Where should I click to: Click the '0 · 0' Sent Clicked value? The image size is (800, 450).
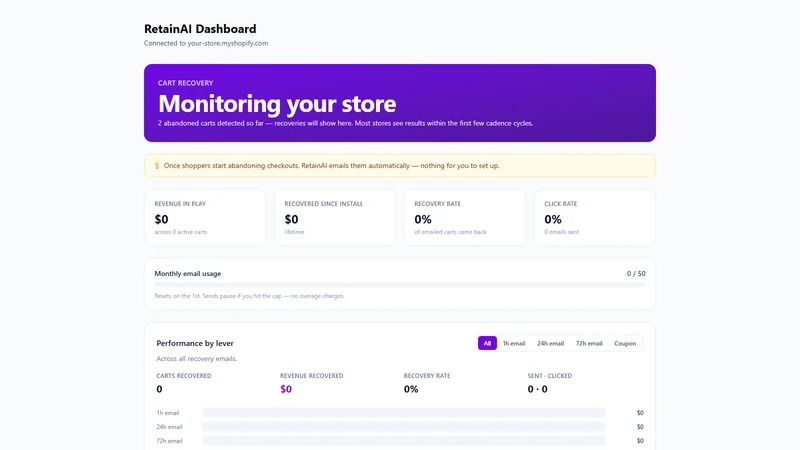[x=537, y=389]
